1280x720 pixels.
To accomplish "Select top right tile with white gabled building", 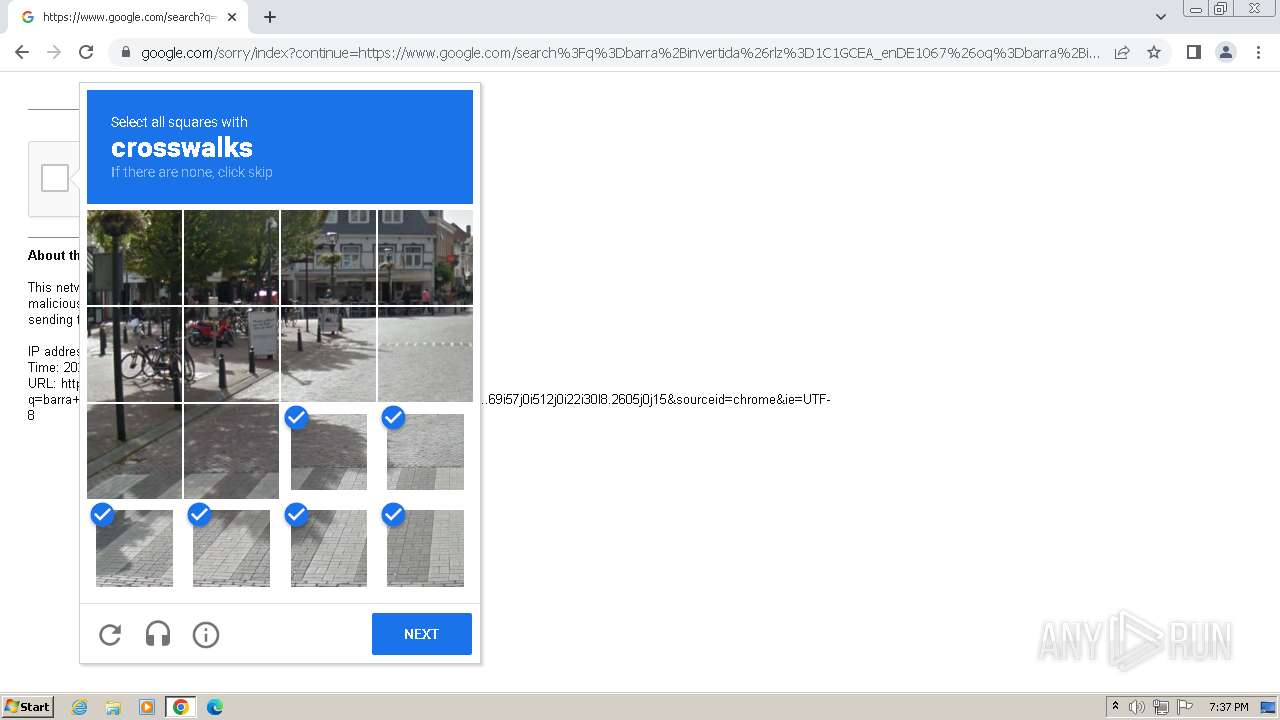I will click(x=425, y=257).
